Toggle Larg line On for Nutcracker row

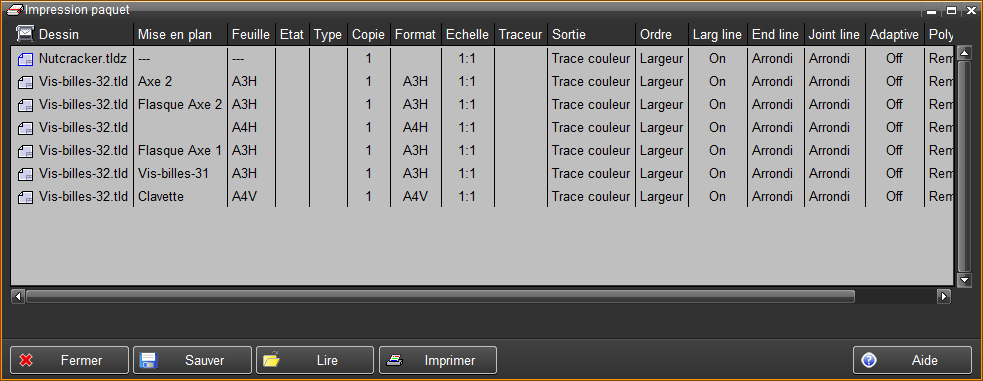click(x=717, y=59)
